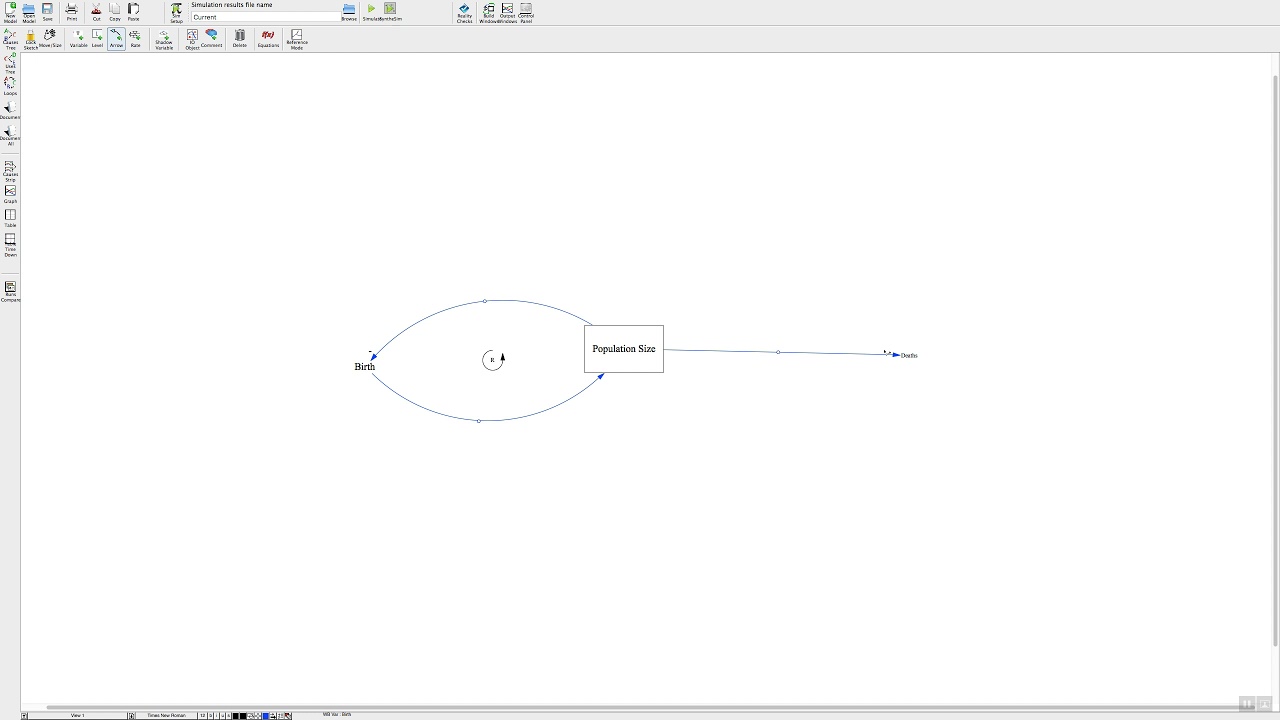Open the Uses Tree analysis tool
Screen dimensions: 1280x720
pyautogui.click(x=10, y=63)
